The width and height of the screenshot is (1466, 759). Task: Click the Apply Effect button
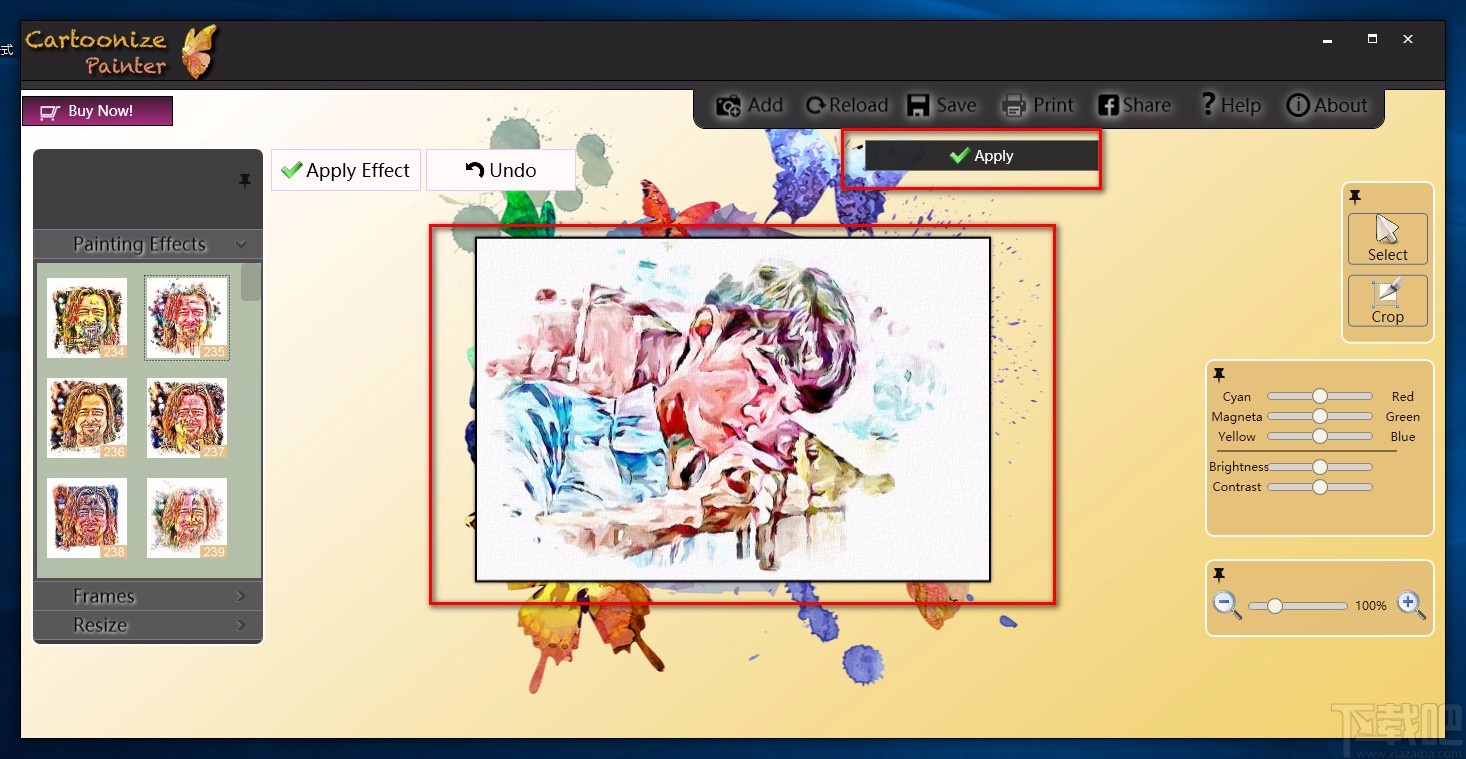pos(346,170)
